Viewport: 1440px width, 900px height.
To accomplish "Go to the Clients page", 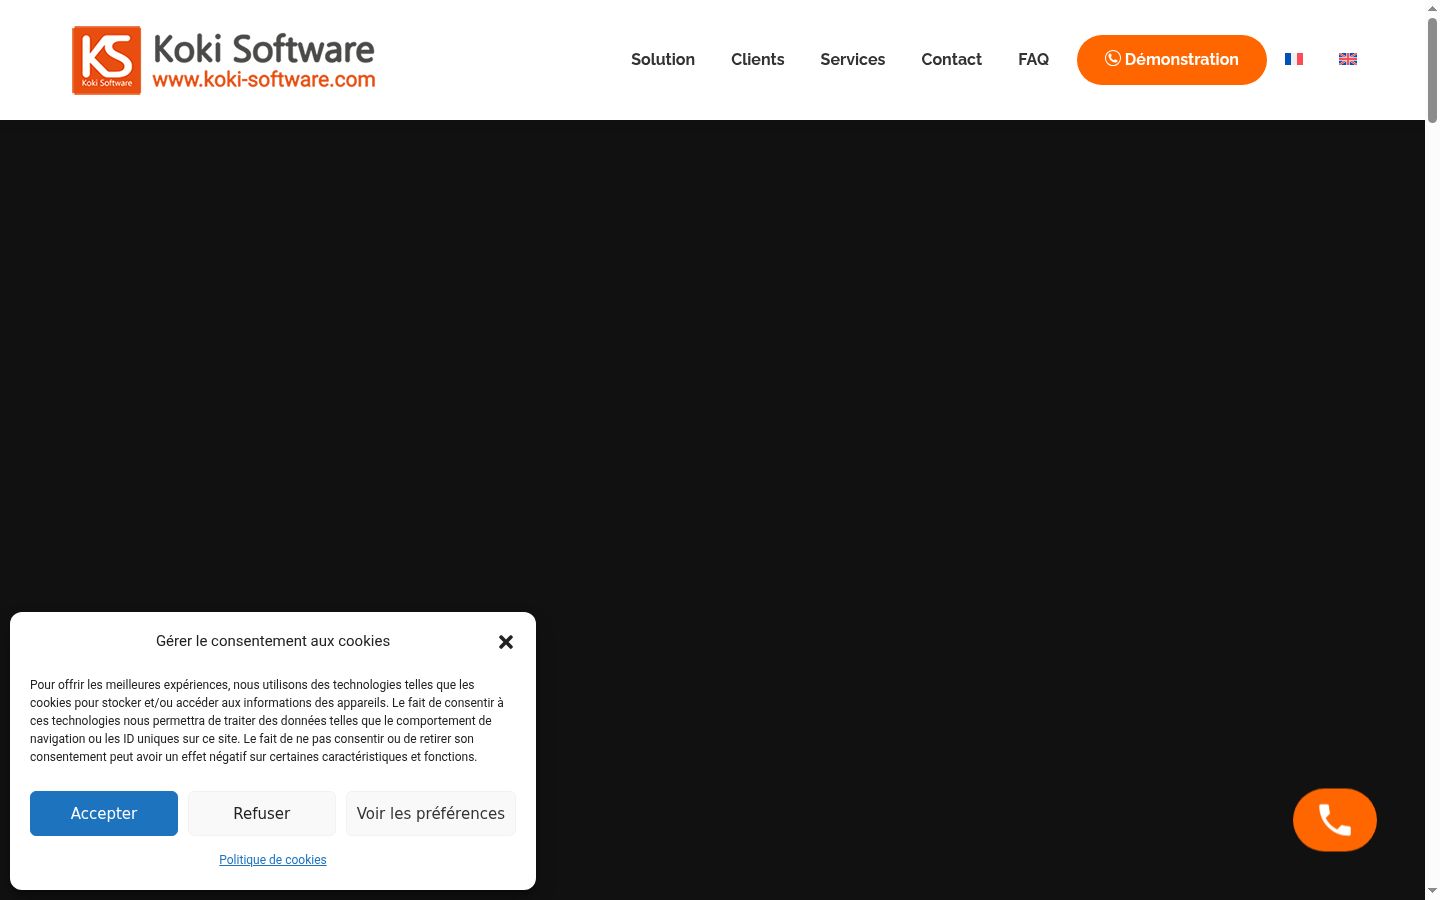I will (x=758, y=59).
